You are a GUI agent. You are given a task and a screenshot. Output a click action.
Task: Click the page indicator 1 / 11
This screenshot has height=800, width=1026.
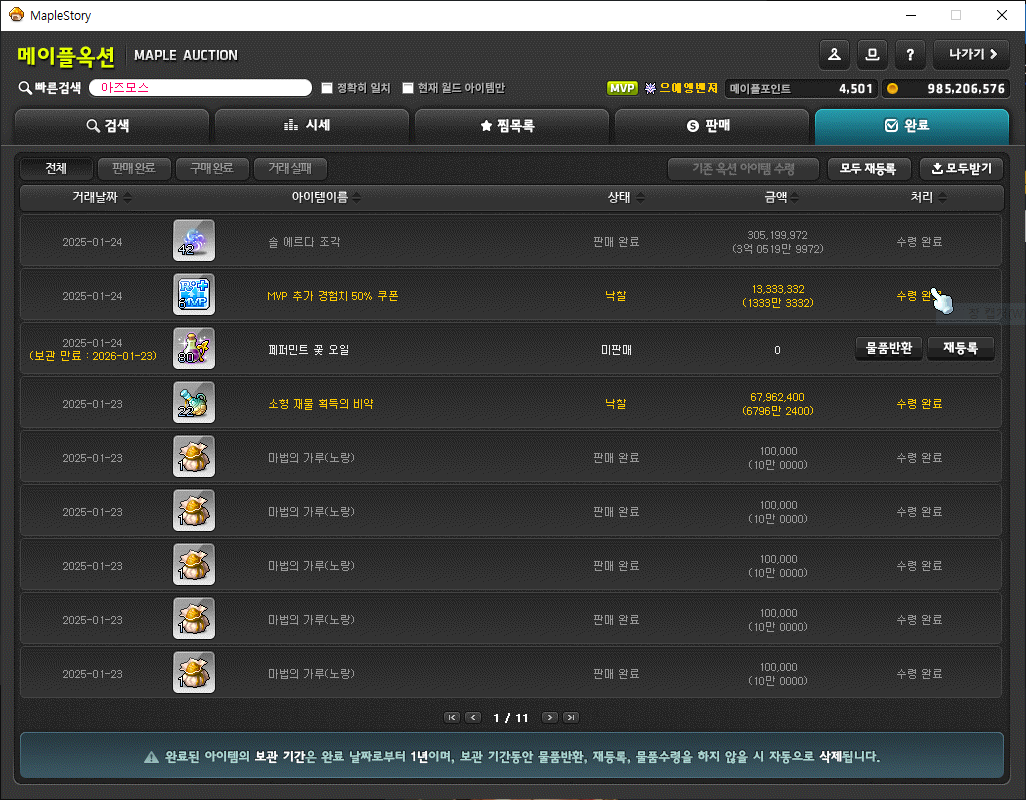(510, 718)
